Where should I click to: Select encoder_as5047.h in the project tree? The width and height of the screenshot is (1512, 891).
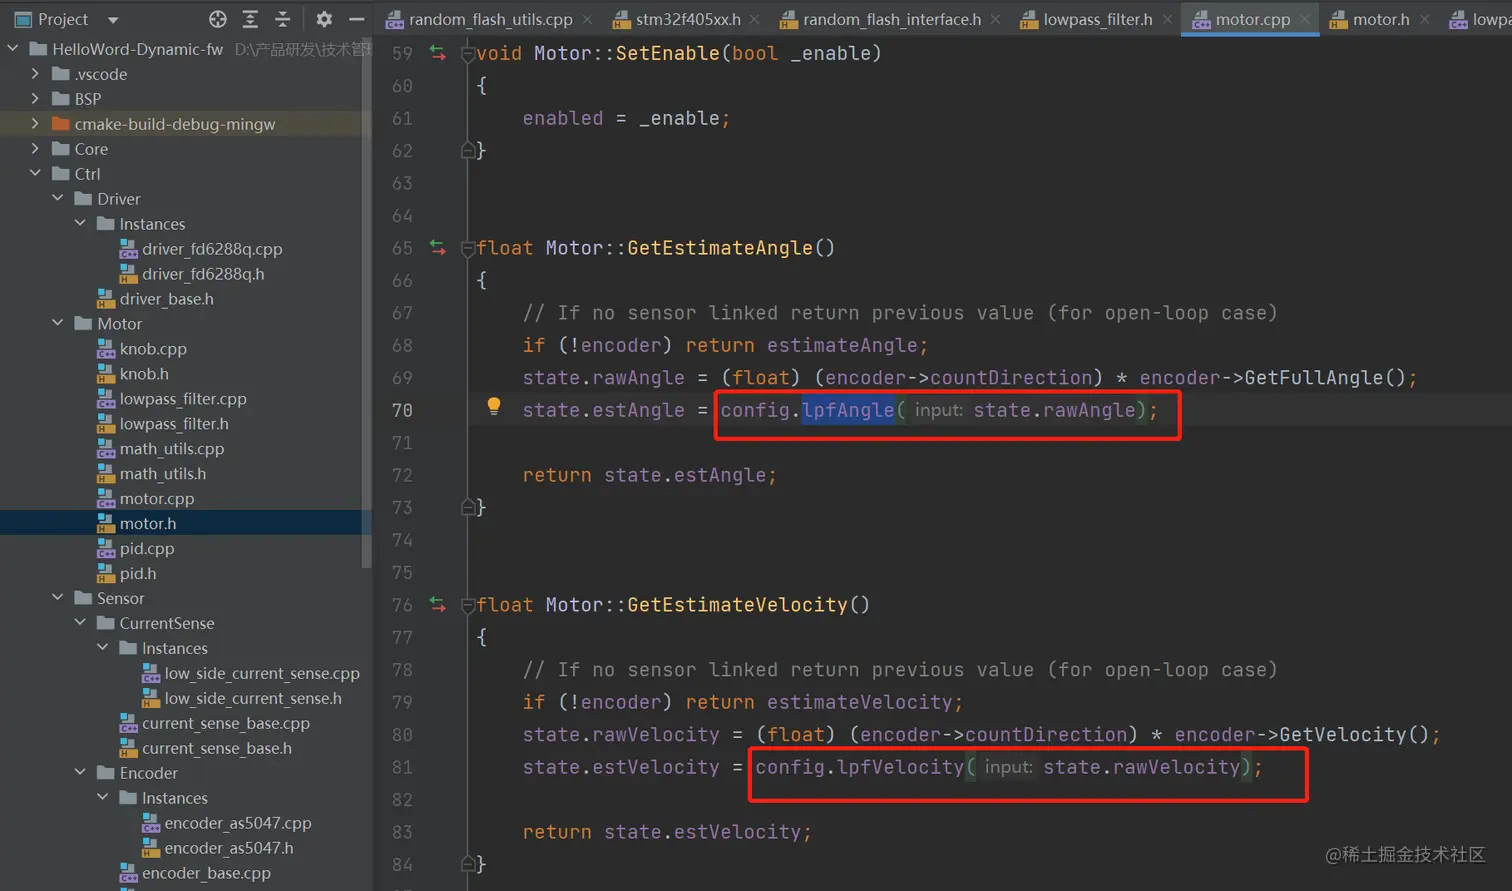pyautogui.click(x=229, y=849)
